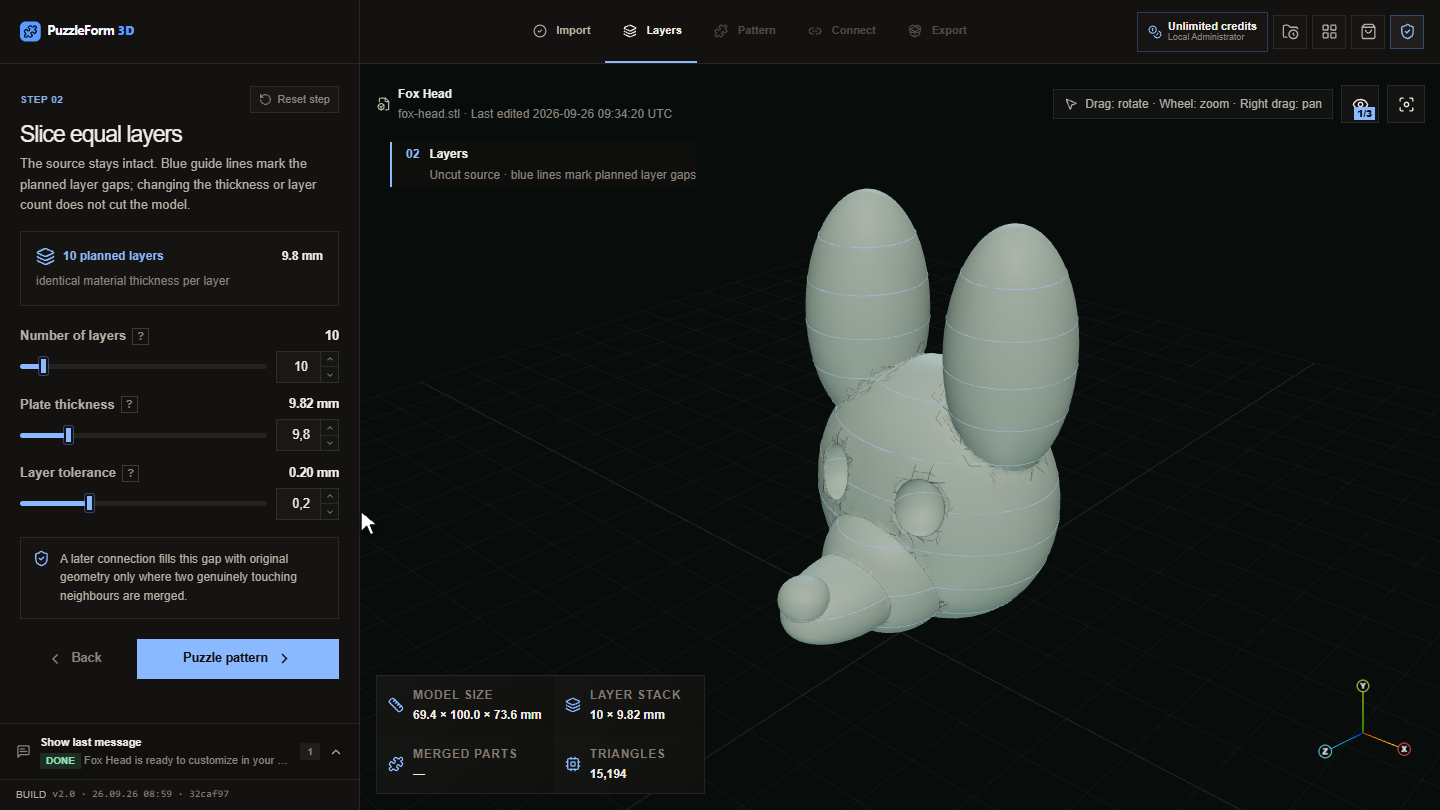Open help for Layer tolerance
This screenshot has height=810, width=1440.
[x=131, y=473]
